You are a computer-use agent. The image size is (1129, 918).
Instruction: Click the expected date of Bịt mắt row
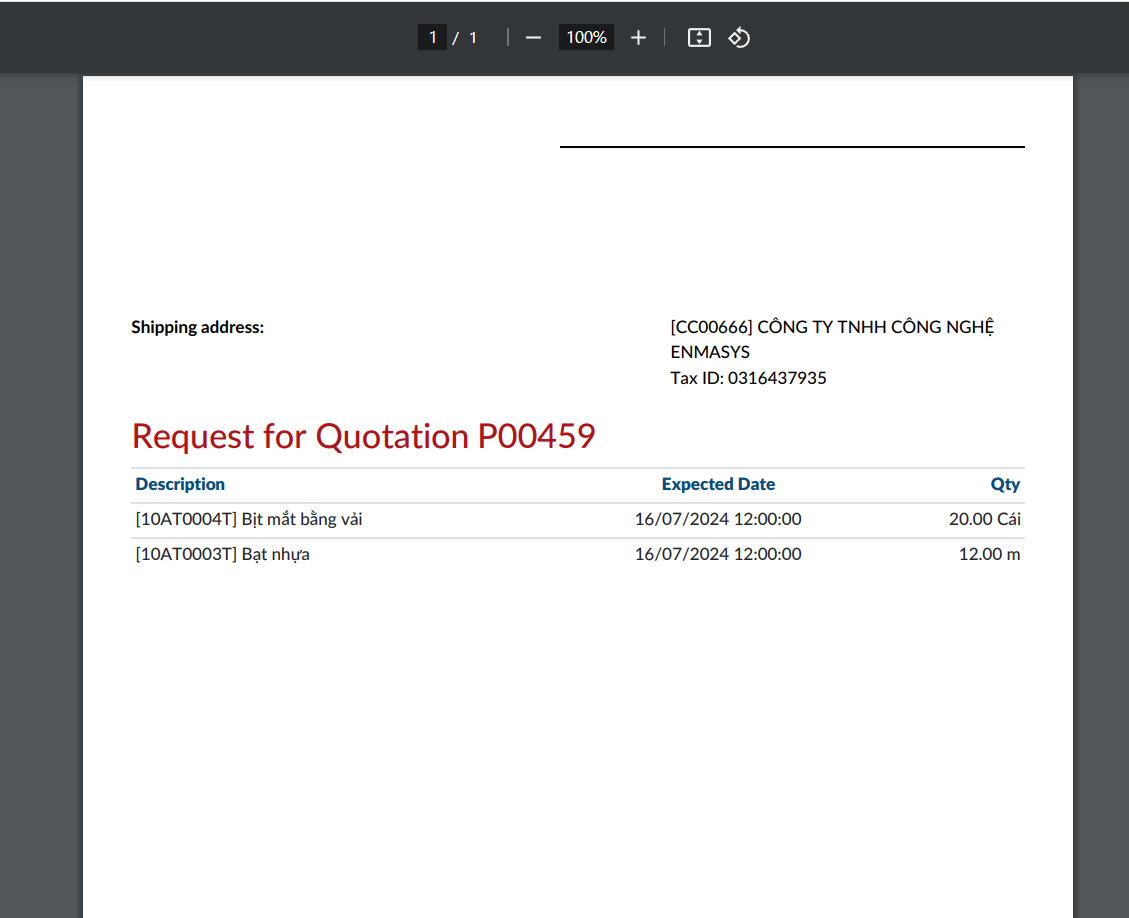click(x=718, y=520)
